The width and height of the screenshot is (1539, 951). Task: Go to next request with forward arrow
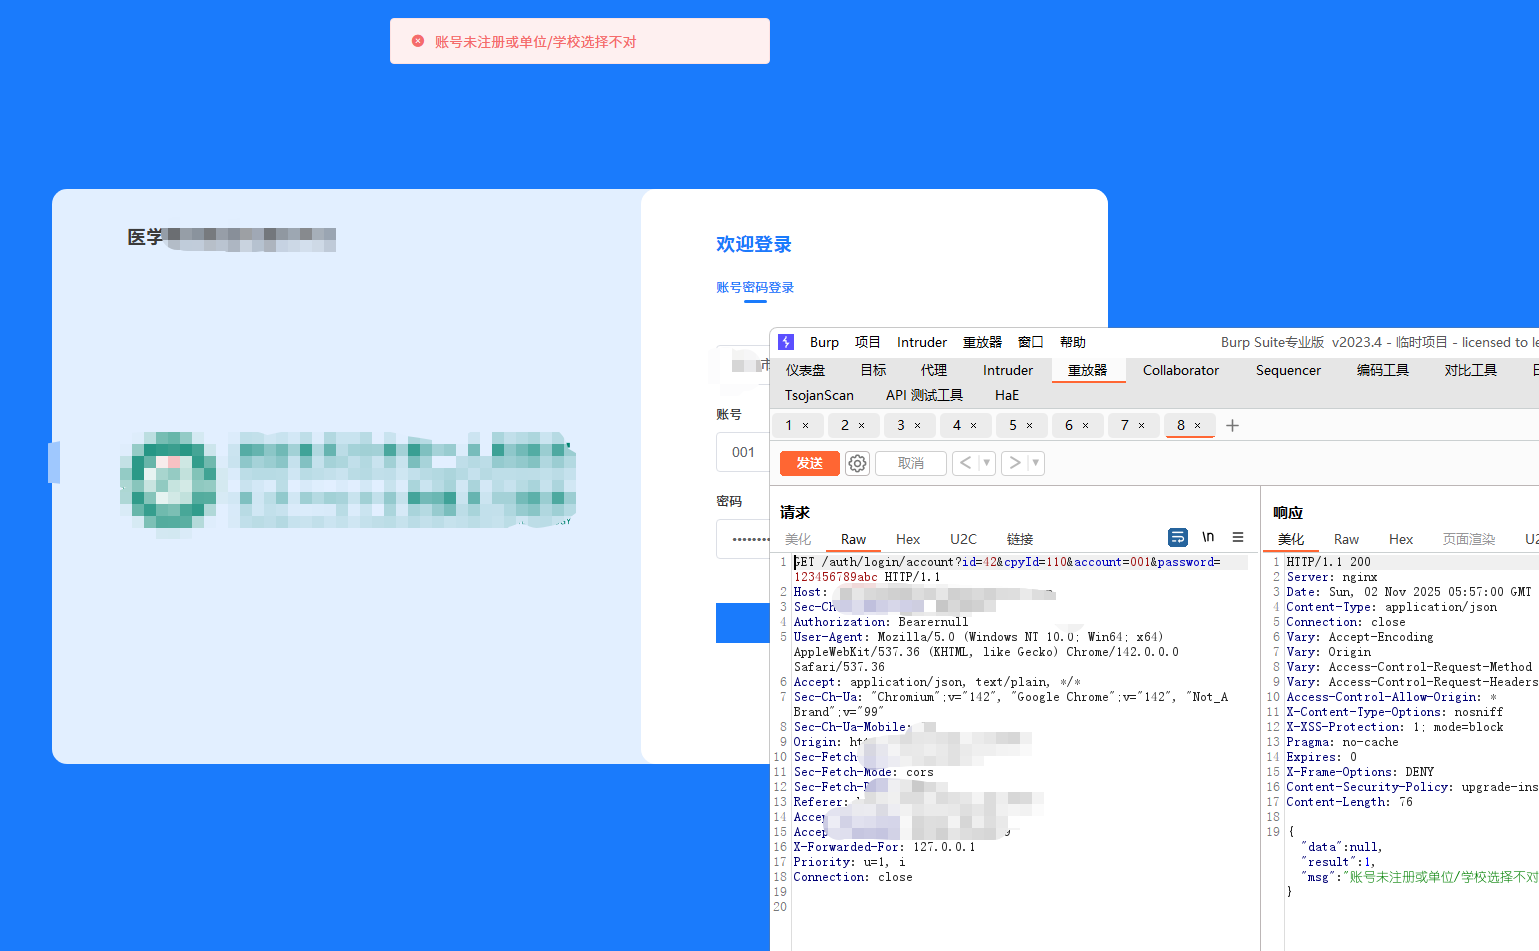[x=1014, y=463]
